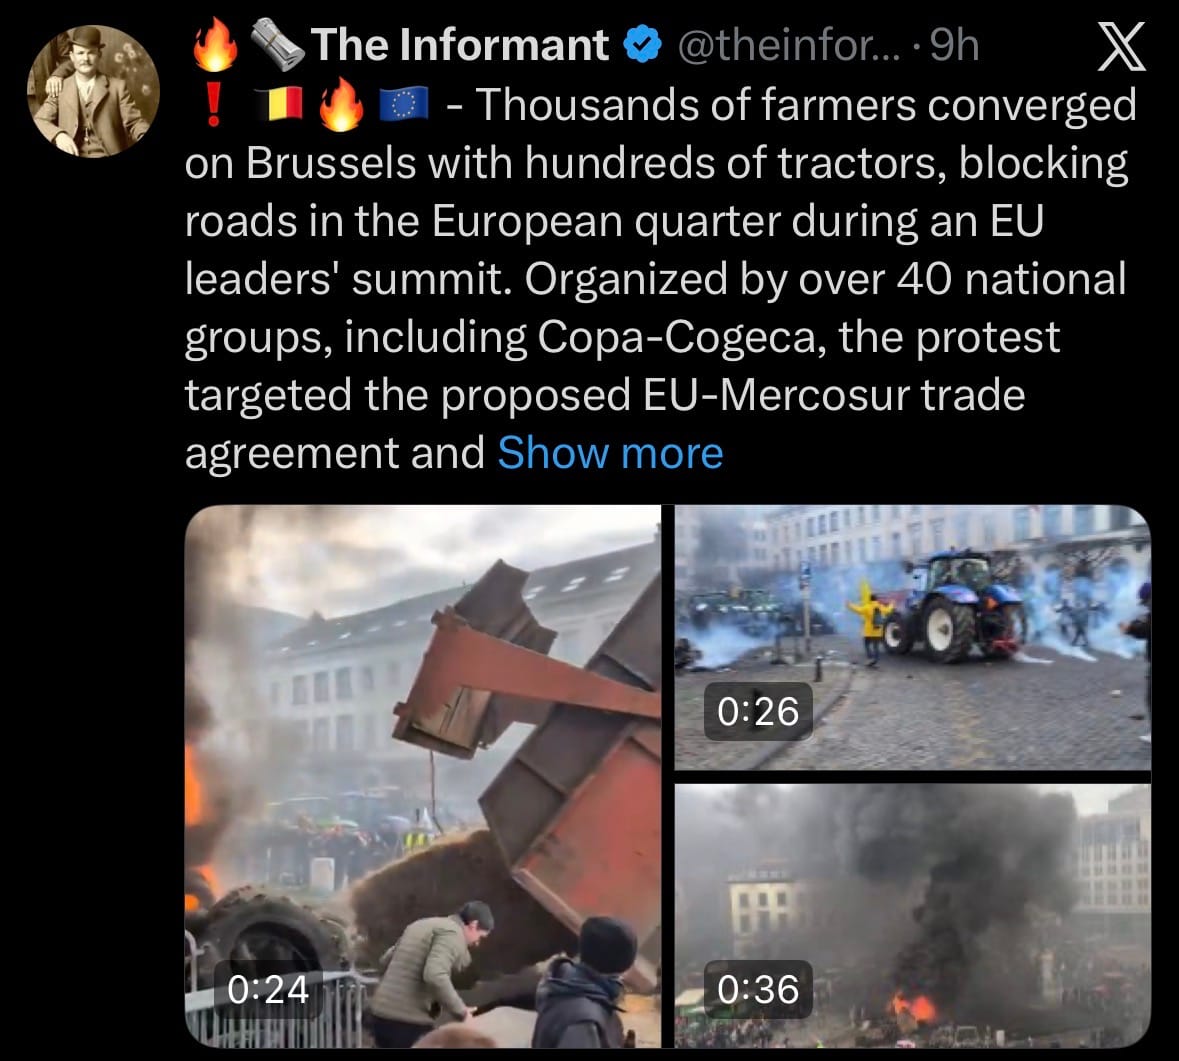Click the fire emoji before the name
The height and width of the screenshot is (1061, 1179).
pyautogui.click(x=215, y=45)
